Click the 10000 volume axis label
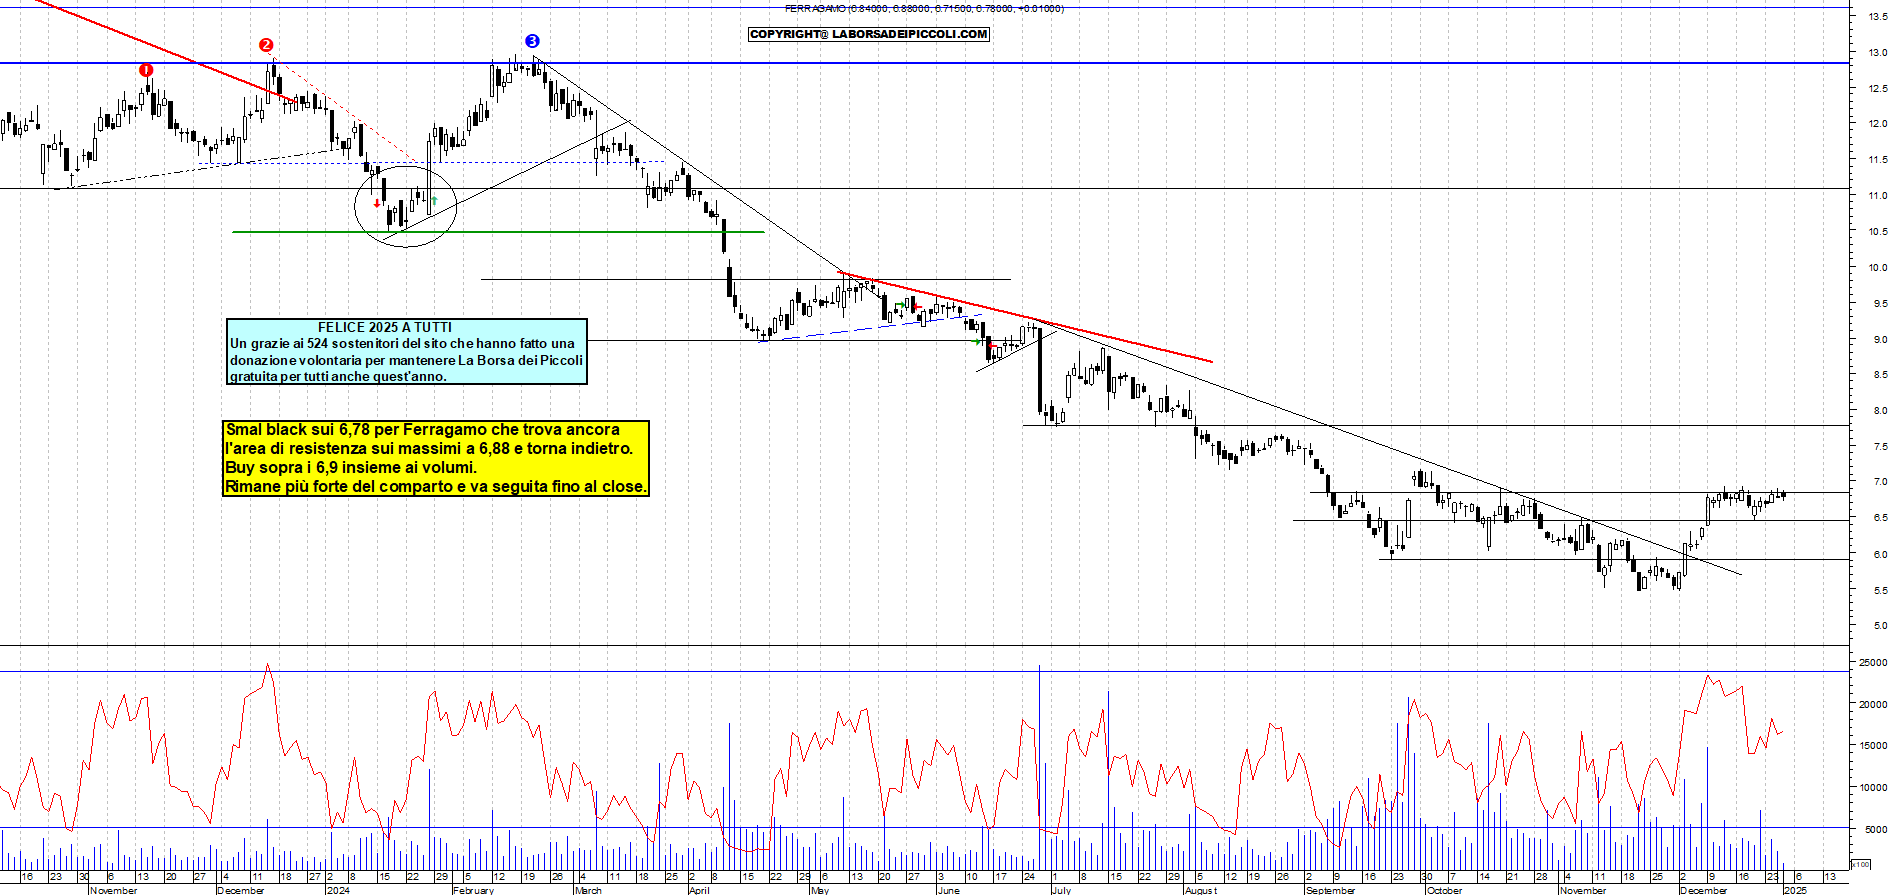Image resolution: width=1890 pixels, height=895 pixels. point(1873,788)
